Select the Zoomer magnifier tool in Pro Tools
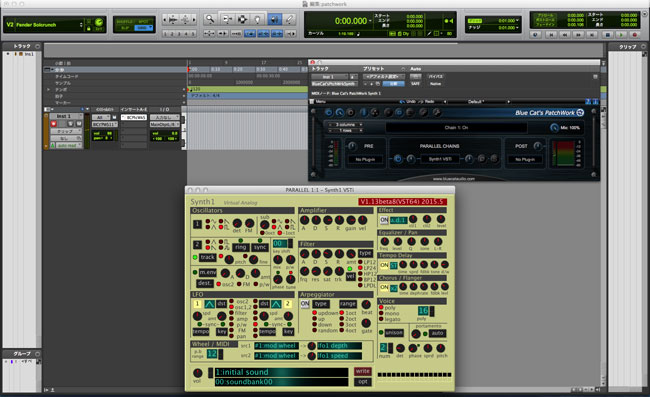Image resolution: width=650 pixels, height=397 pixels. coord(210,19)
